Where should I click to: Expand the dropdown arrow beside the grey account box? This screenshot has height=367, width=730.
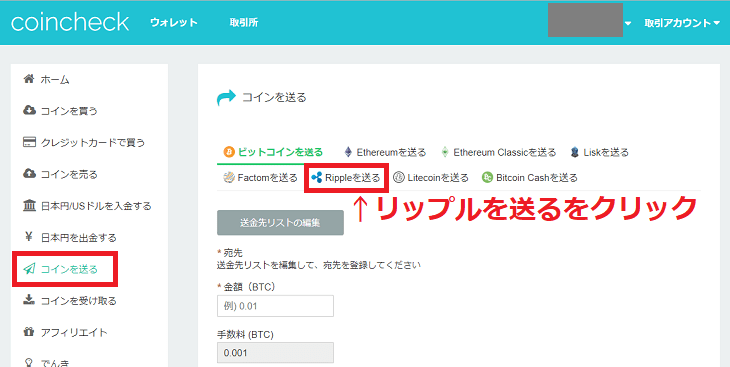(x=628, y=23)
